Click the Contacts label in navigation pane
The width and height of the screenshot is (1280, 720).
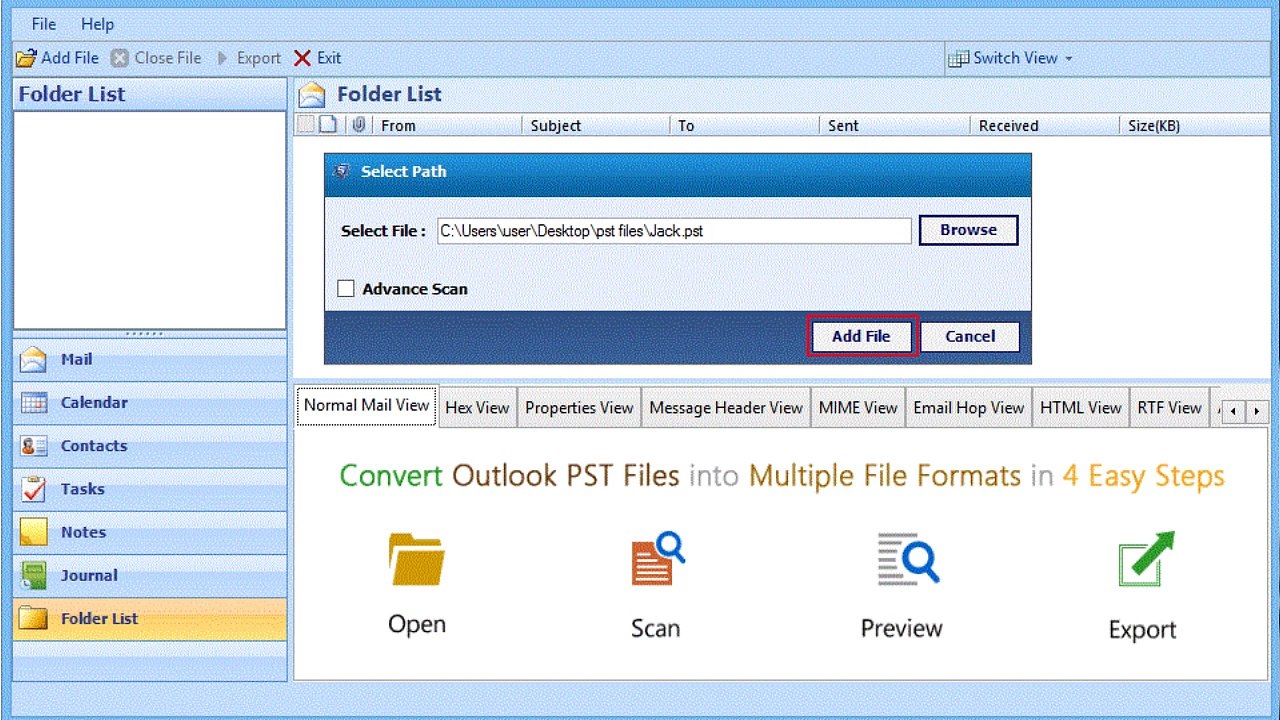pyautogui.click(x=94, y=446)
